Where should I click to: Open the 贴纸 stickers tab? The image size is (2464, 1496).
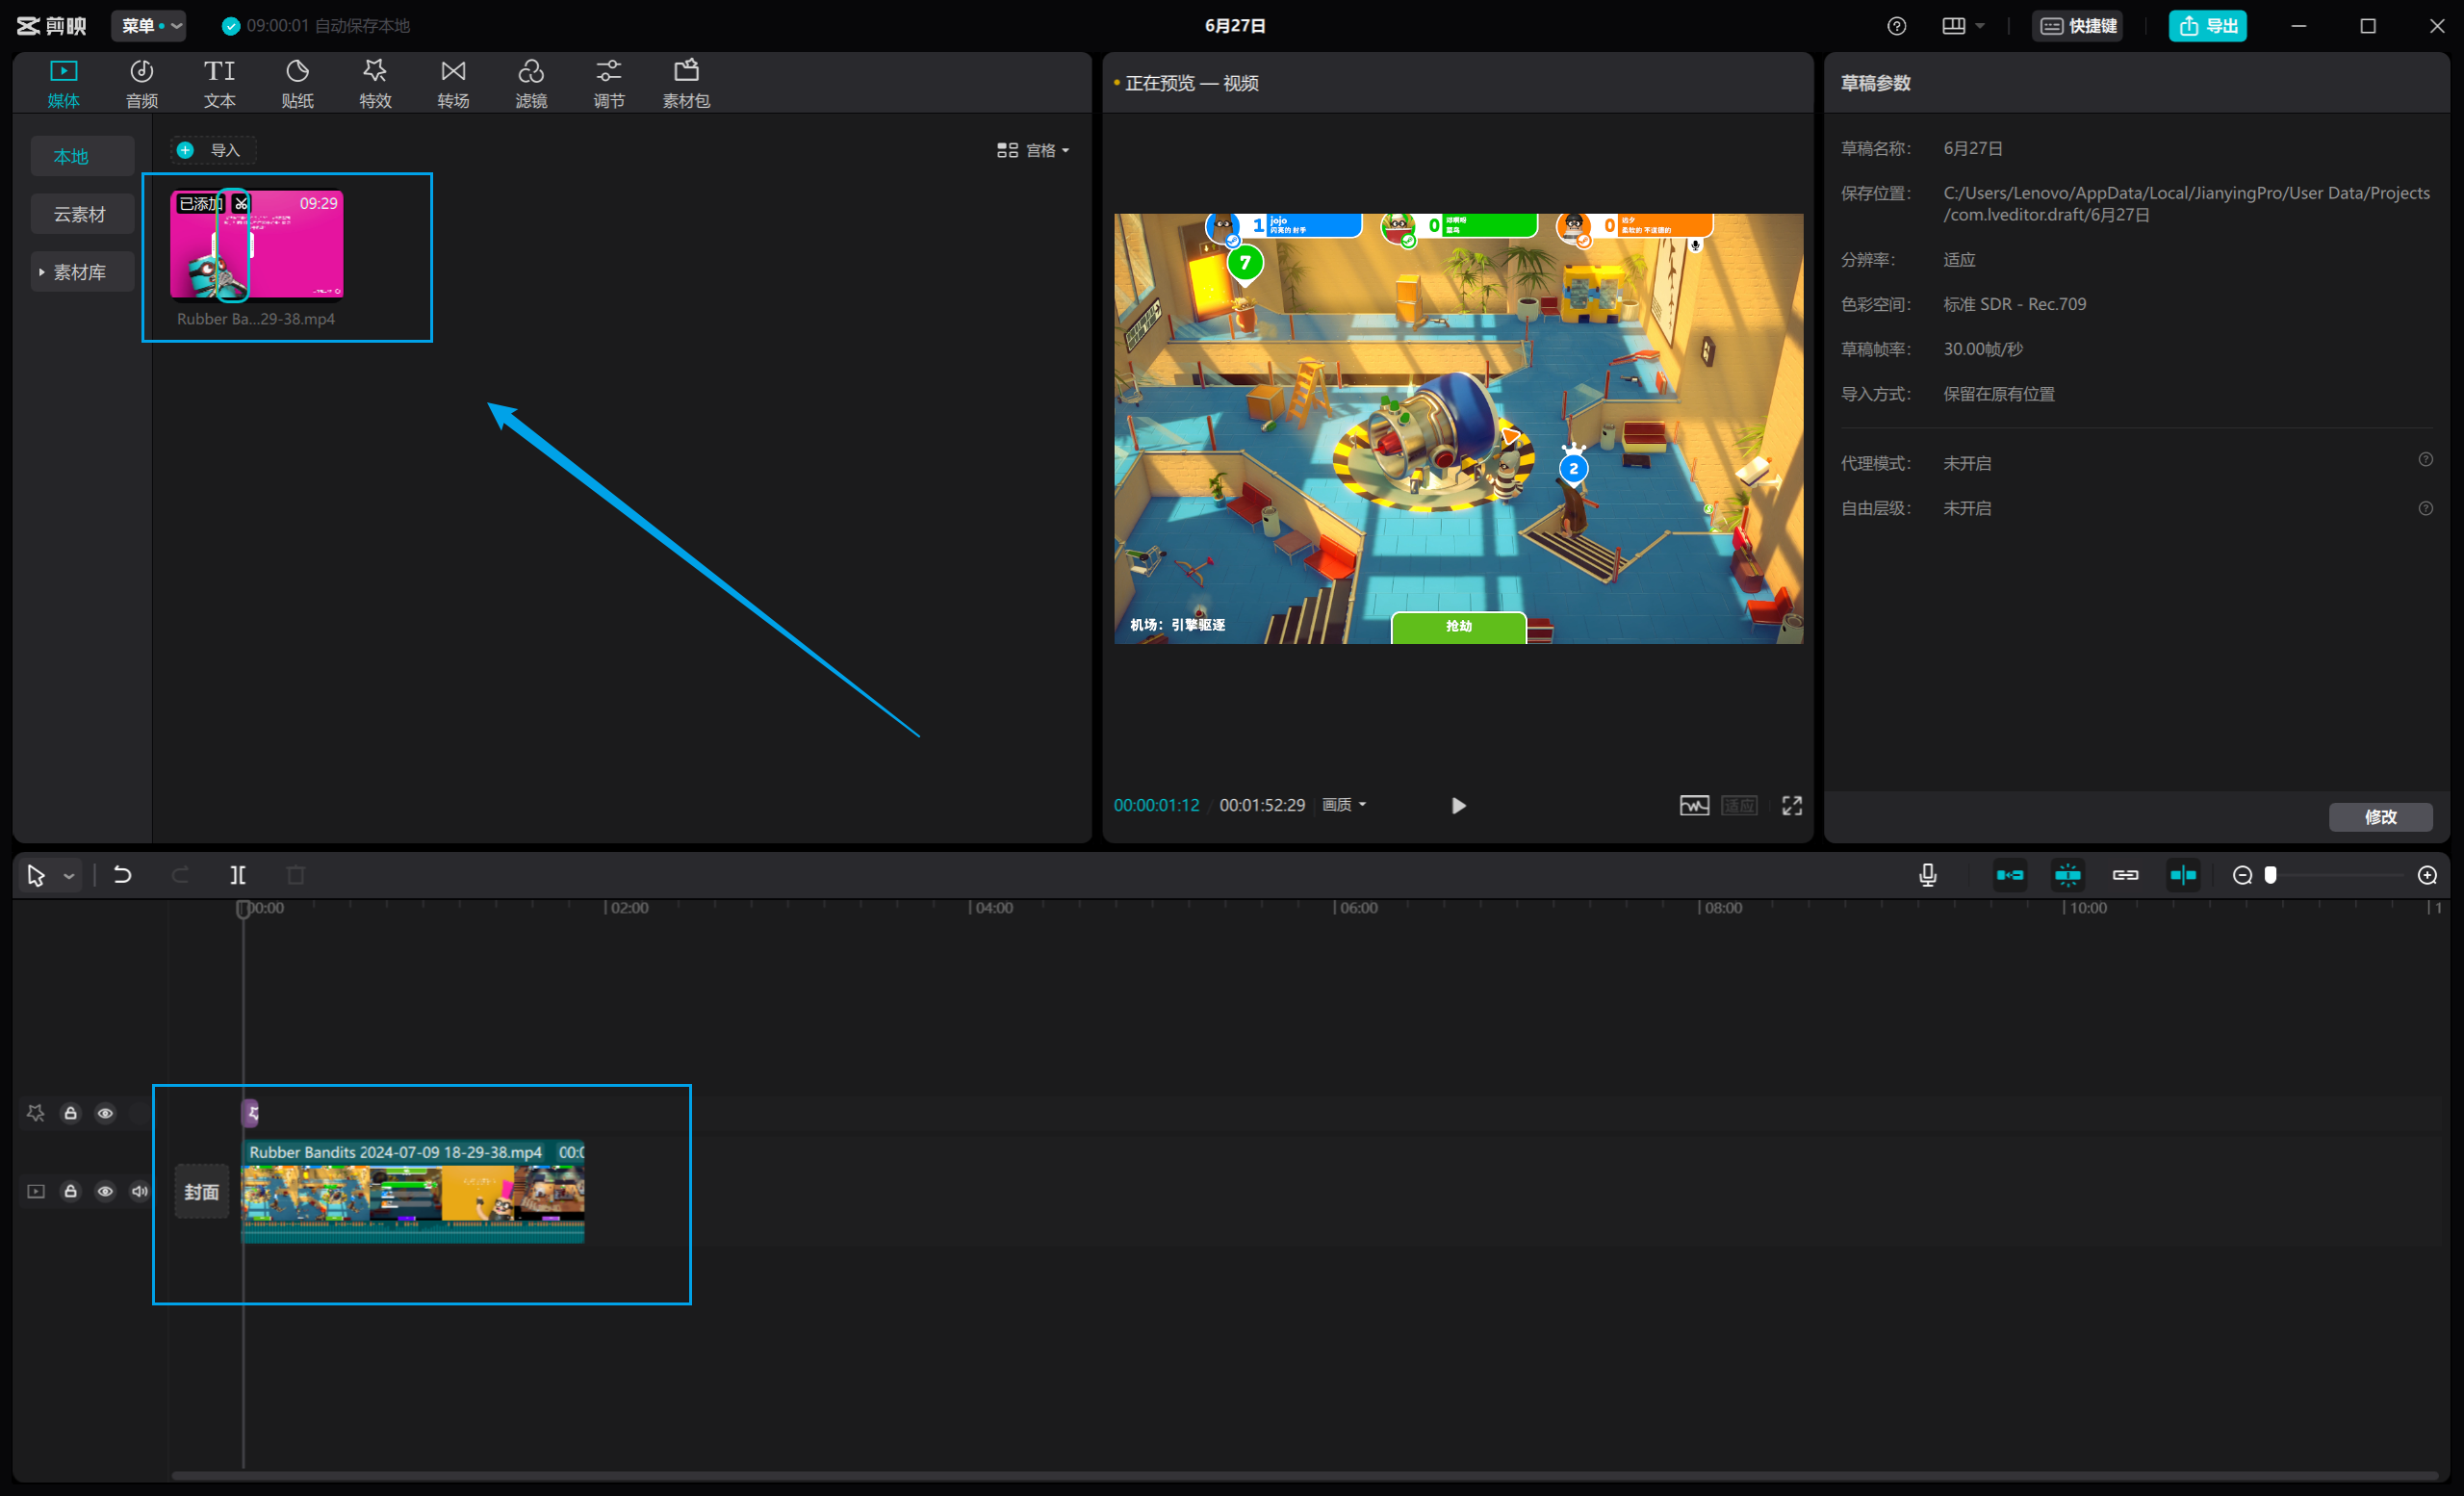pyautogui.click(x=297, y=83)
